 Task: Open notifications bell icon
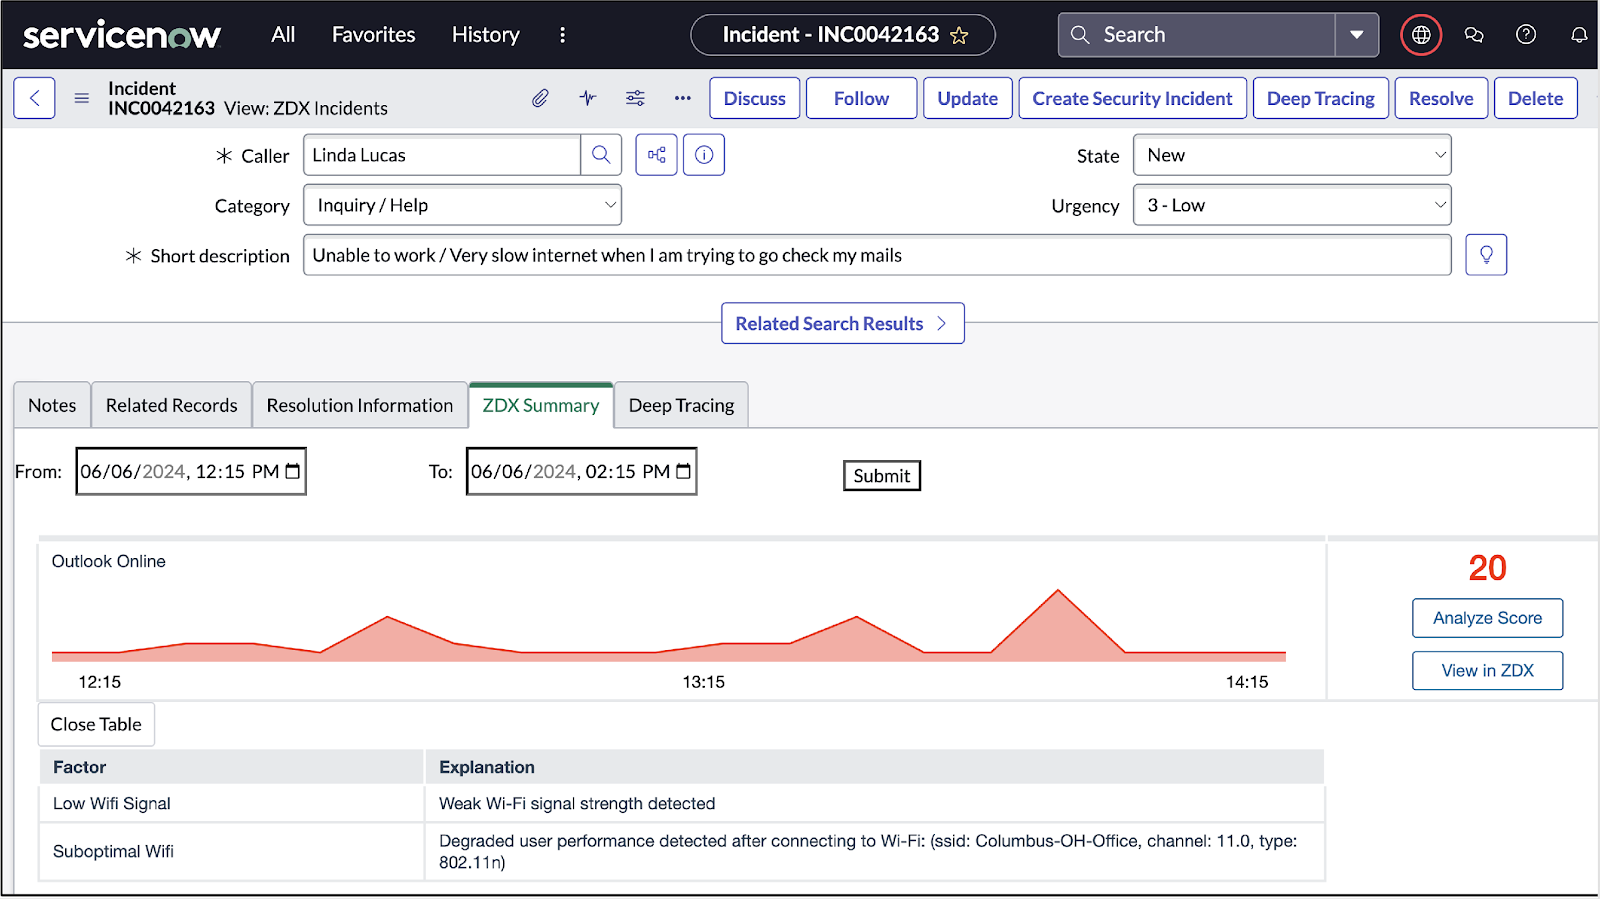(x=1579, y=35)
